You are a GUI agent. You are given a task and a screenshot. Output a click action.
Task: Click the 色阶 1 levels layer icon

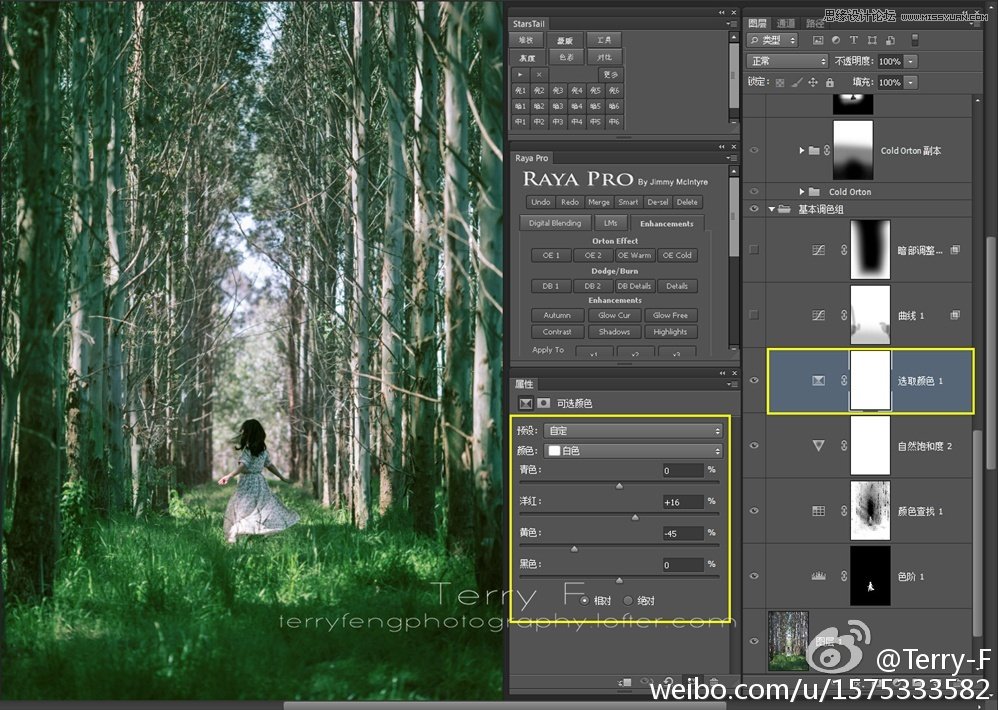click(x=819, y=576)
